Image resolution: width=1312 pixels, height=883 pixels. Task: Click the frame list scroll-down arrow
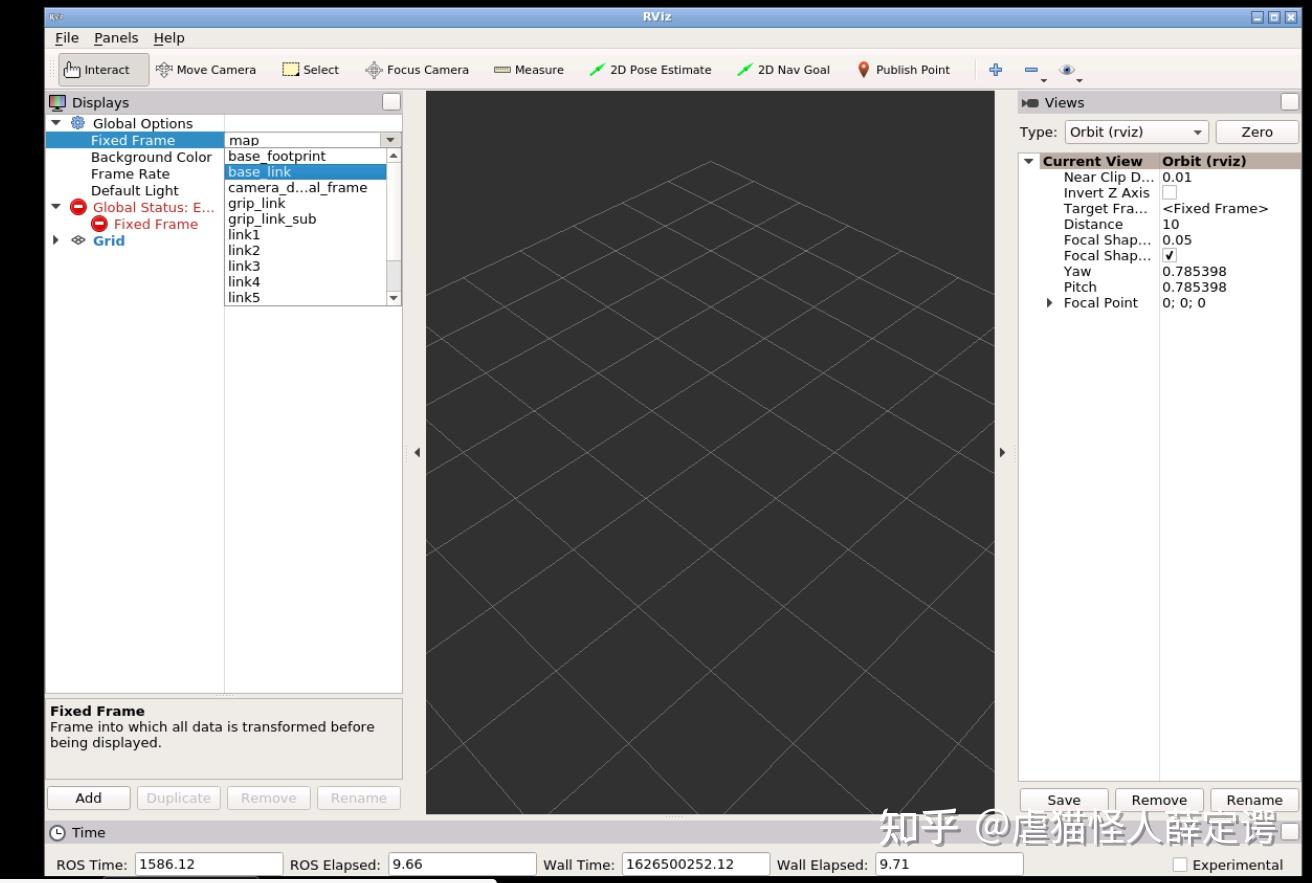click(x=393, y=298)
